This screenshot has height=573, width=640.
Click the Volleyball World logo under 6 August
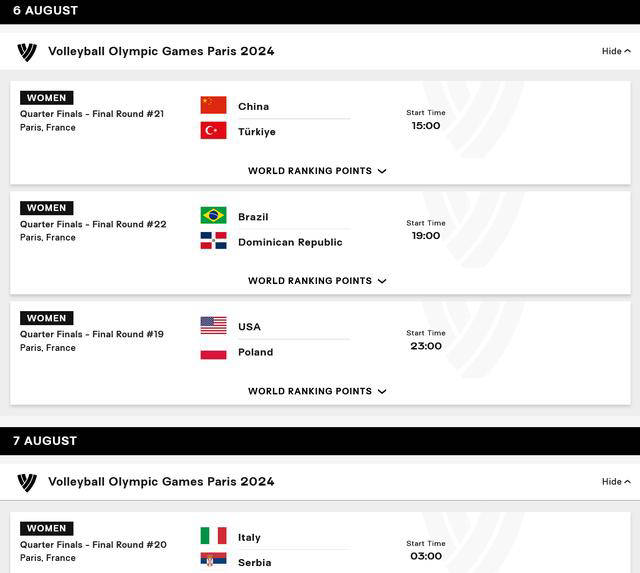[27, 52]
